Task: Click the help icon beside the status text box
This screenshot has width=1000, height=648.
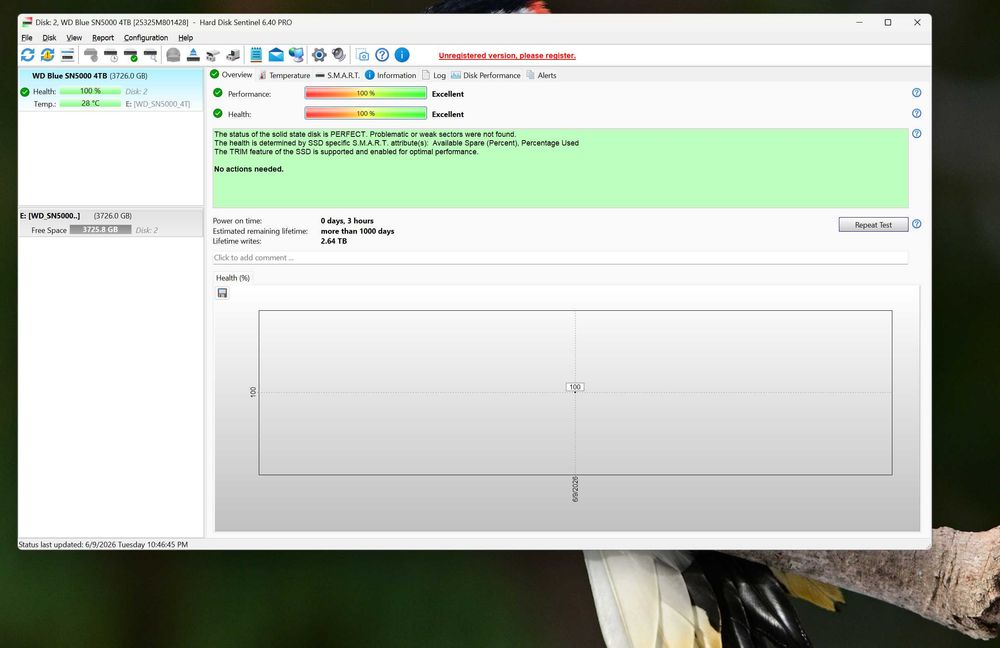Action: [916, 134]
